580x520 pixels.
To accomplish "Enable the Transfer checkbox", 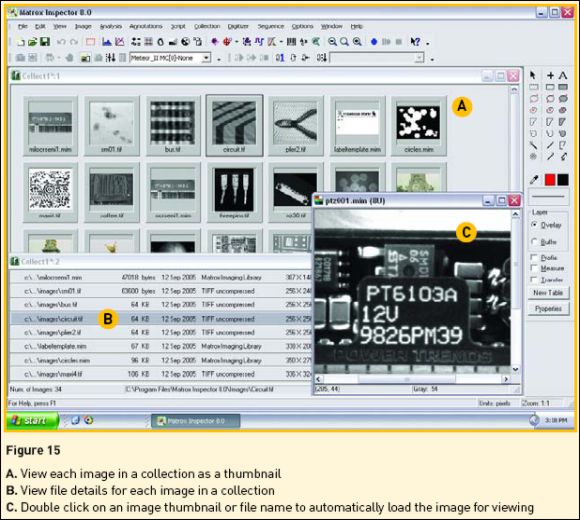I will (x=534, y=280).
